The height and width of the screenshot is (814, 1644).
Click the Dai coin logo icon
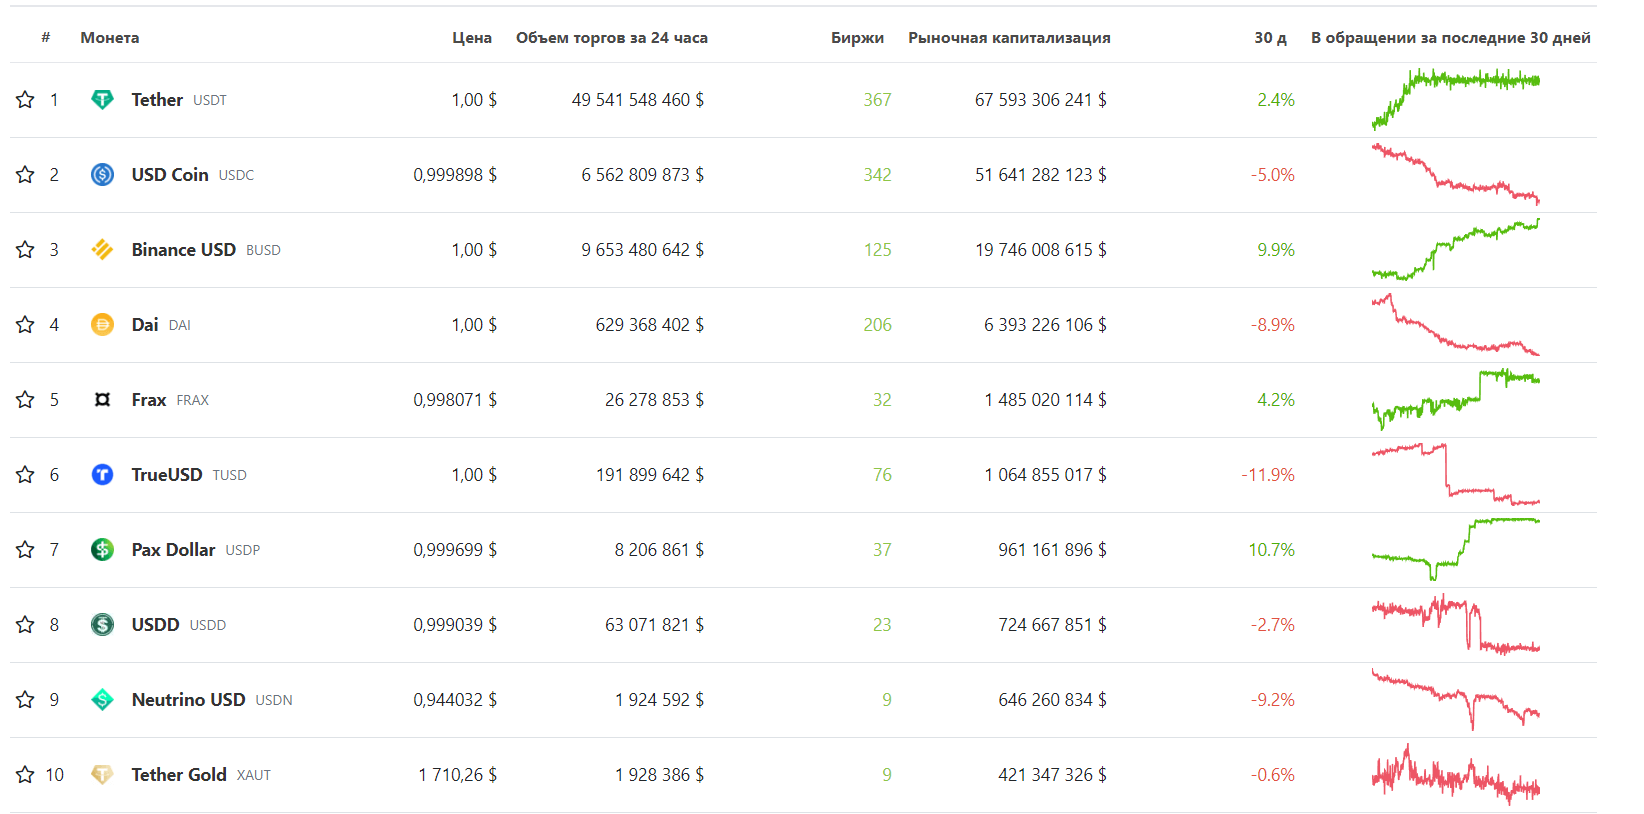pos(102,325)
